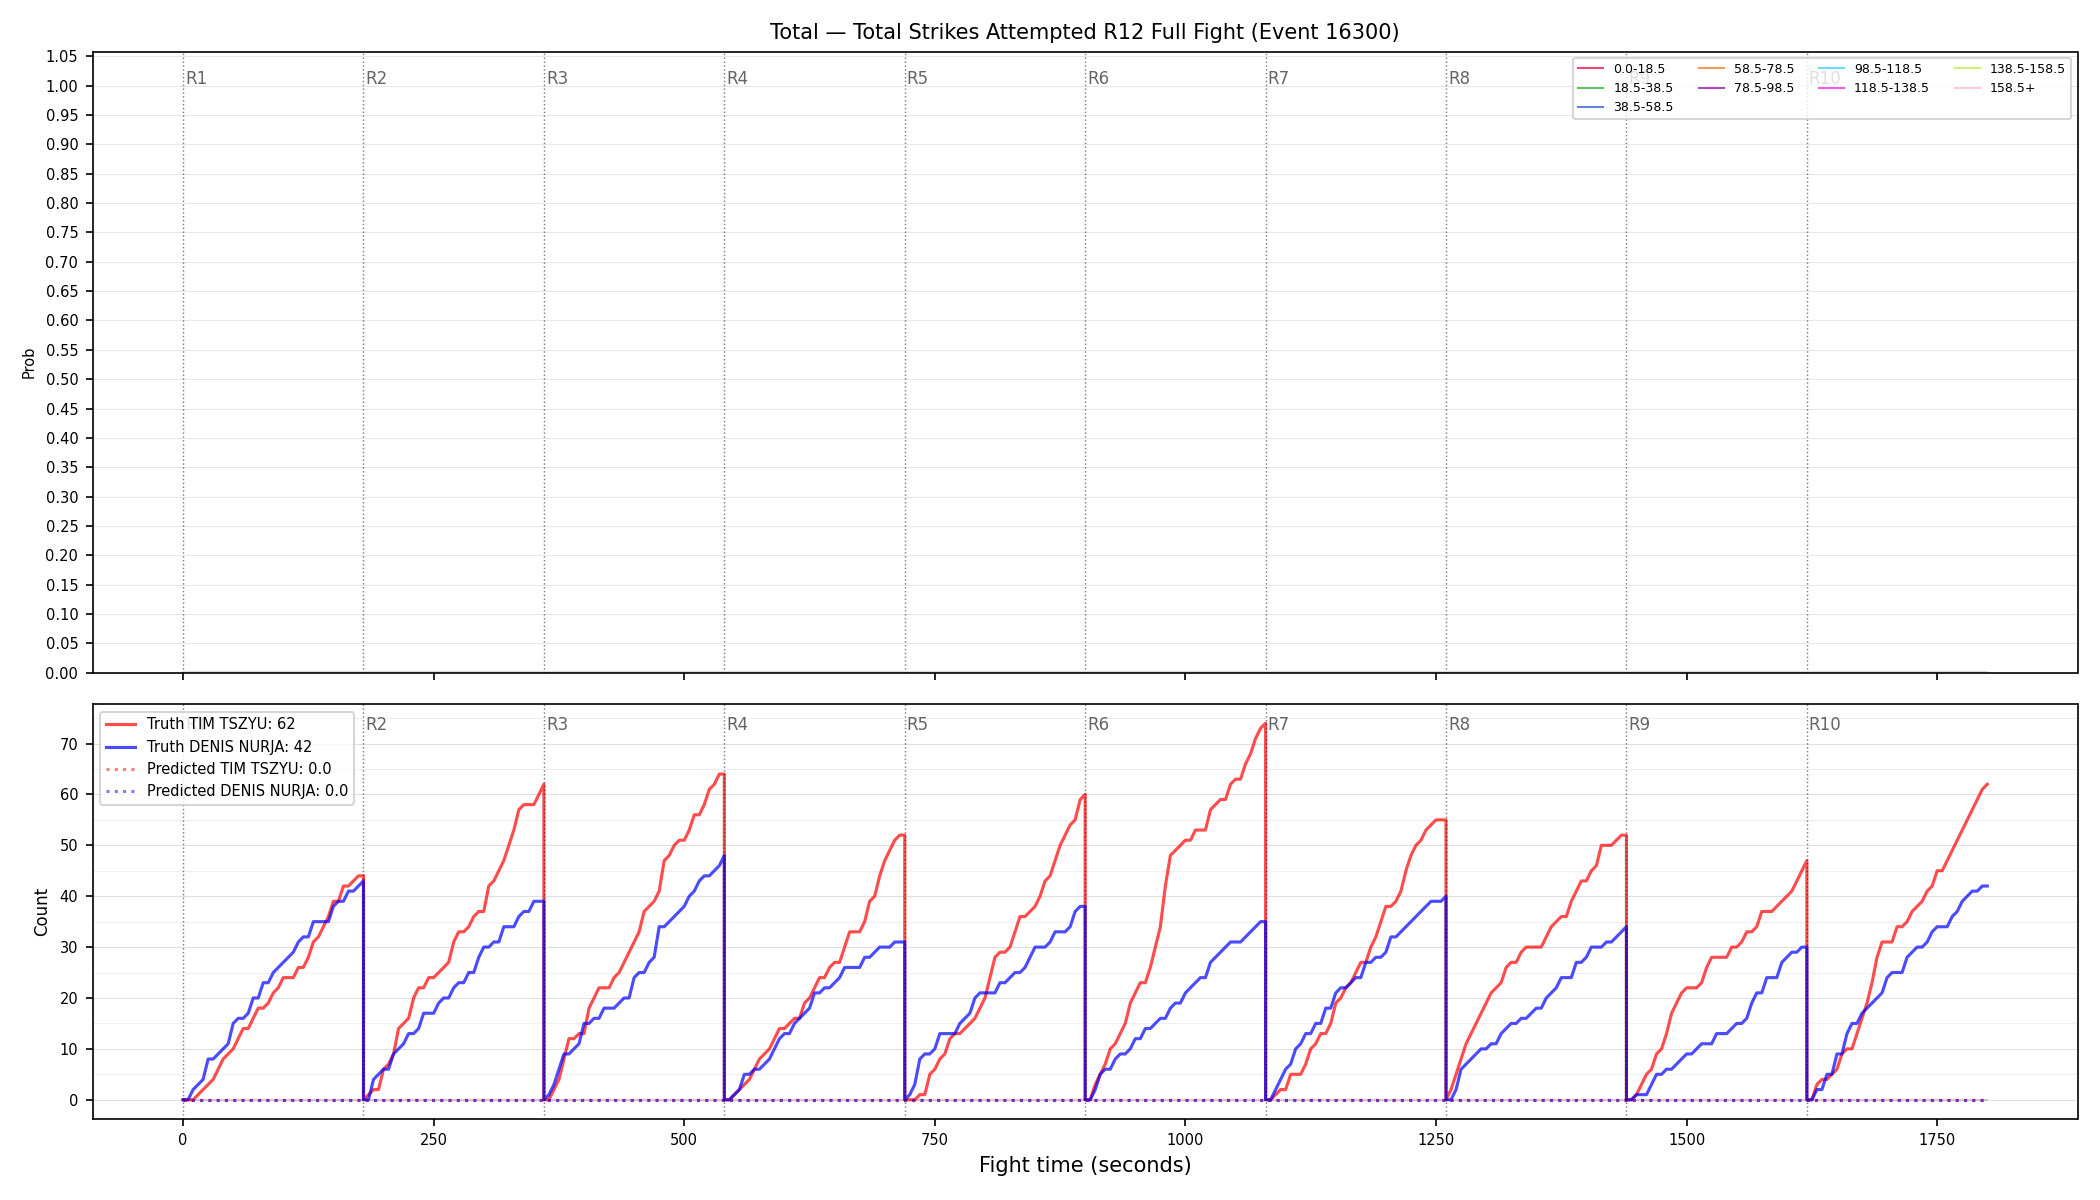The width and height of the screenshot is (2100, 1200).
Task: Click the R10 round marker in the Count chart
Action: click(x=1824, y=724)
